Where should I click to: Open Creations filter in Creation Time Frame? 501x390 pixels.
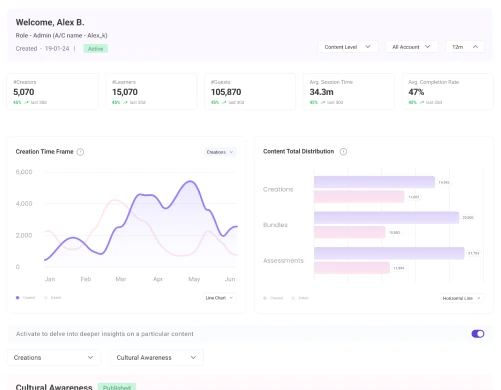point(220,152)
